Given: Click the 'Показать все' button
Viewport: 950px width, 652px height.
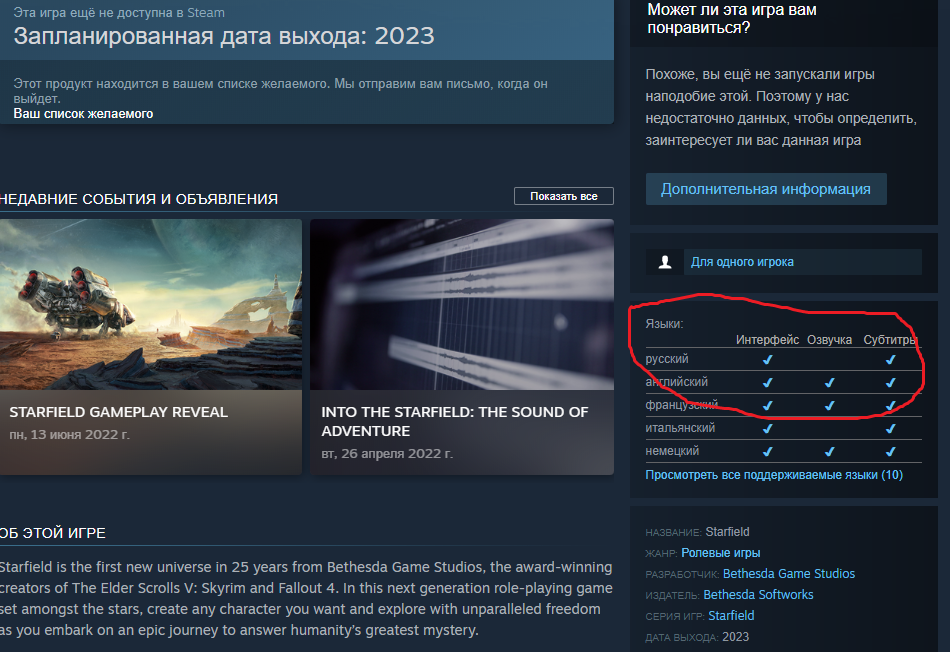Looking at the screenshot, I should point(563,196).
